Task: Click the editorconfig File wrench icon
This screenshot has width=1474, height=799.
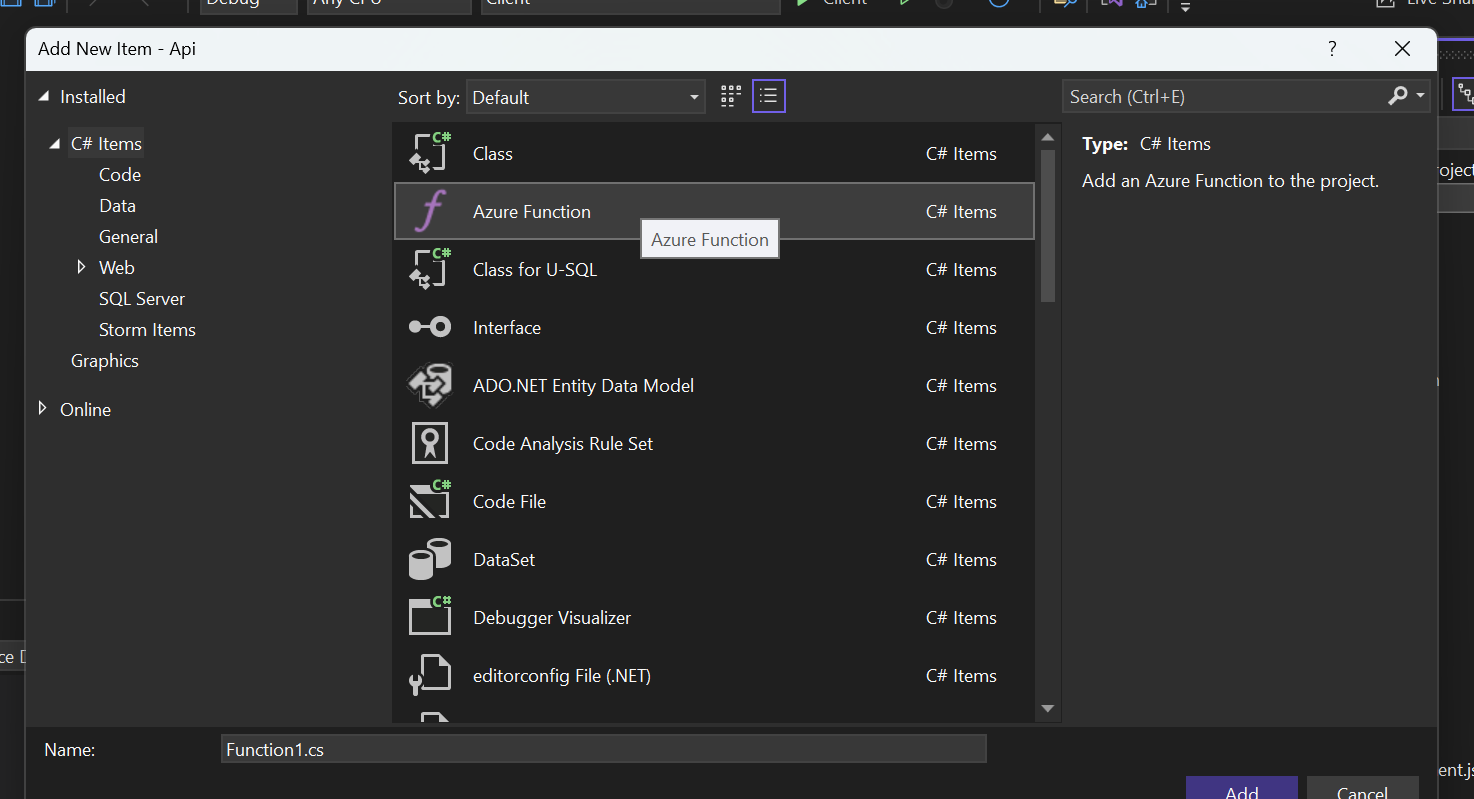Action: point(430,676)
